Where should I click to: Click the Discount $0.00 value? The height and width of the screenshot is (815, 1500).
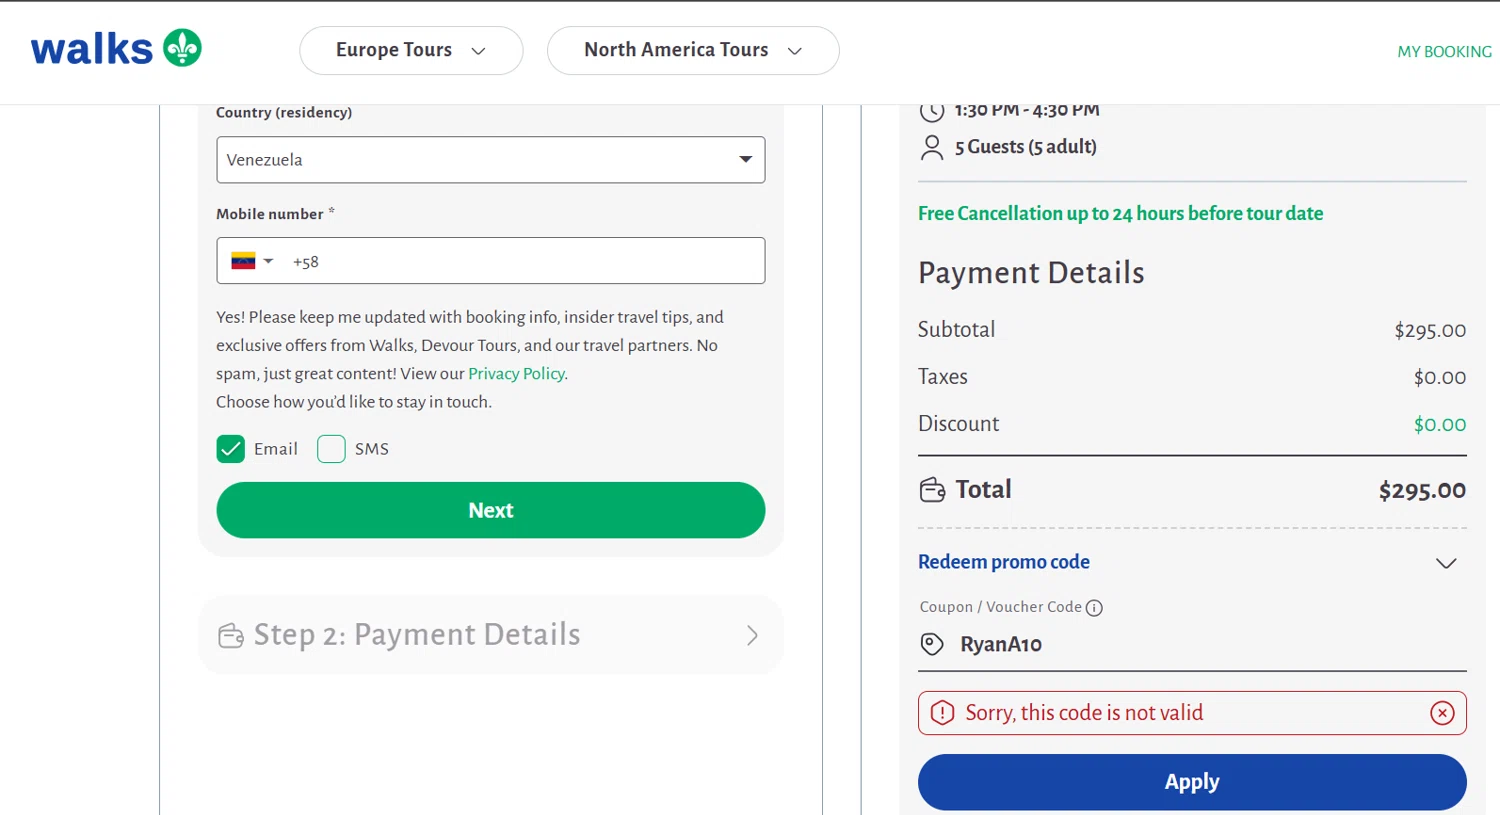1440,424
